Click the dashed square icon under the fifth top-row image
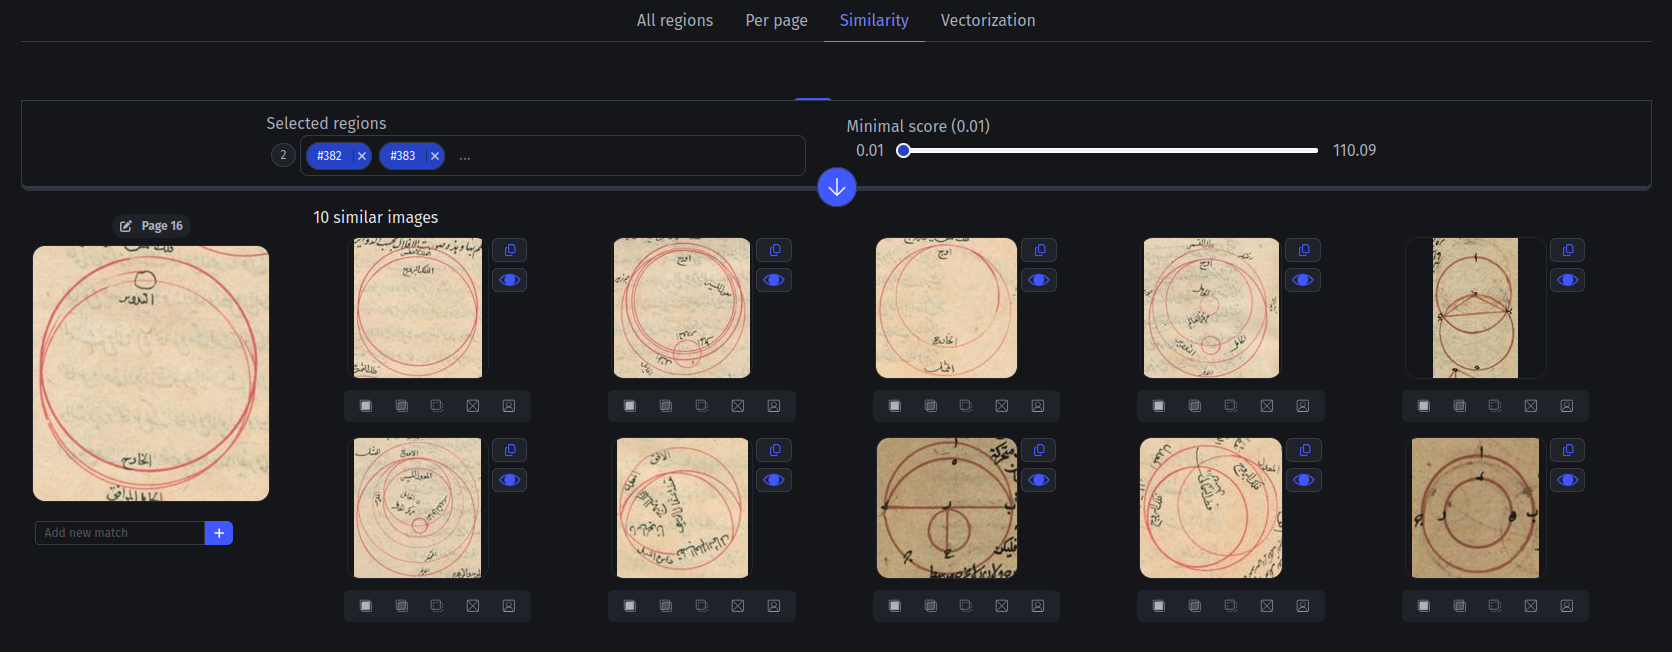1672x652 pixels. [x=1495, y=406]
